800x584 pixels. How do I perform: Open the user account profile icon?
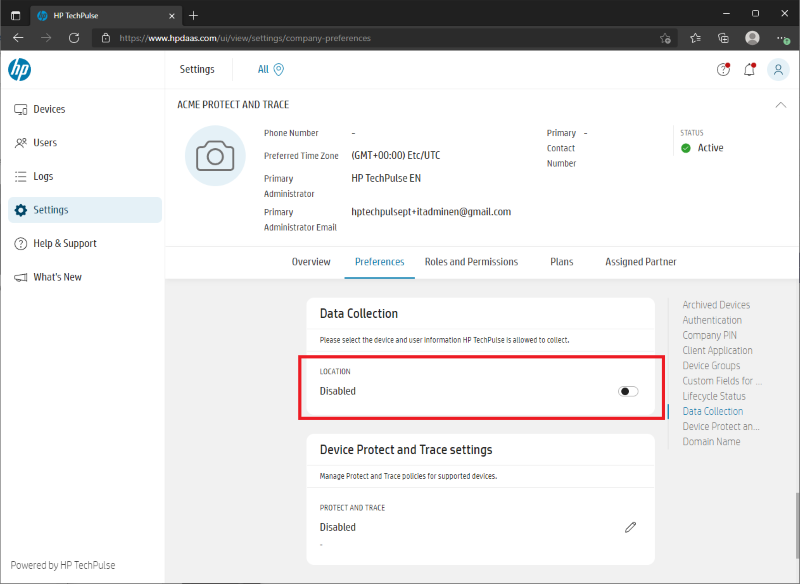[778, 69]
